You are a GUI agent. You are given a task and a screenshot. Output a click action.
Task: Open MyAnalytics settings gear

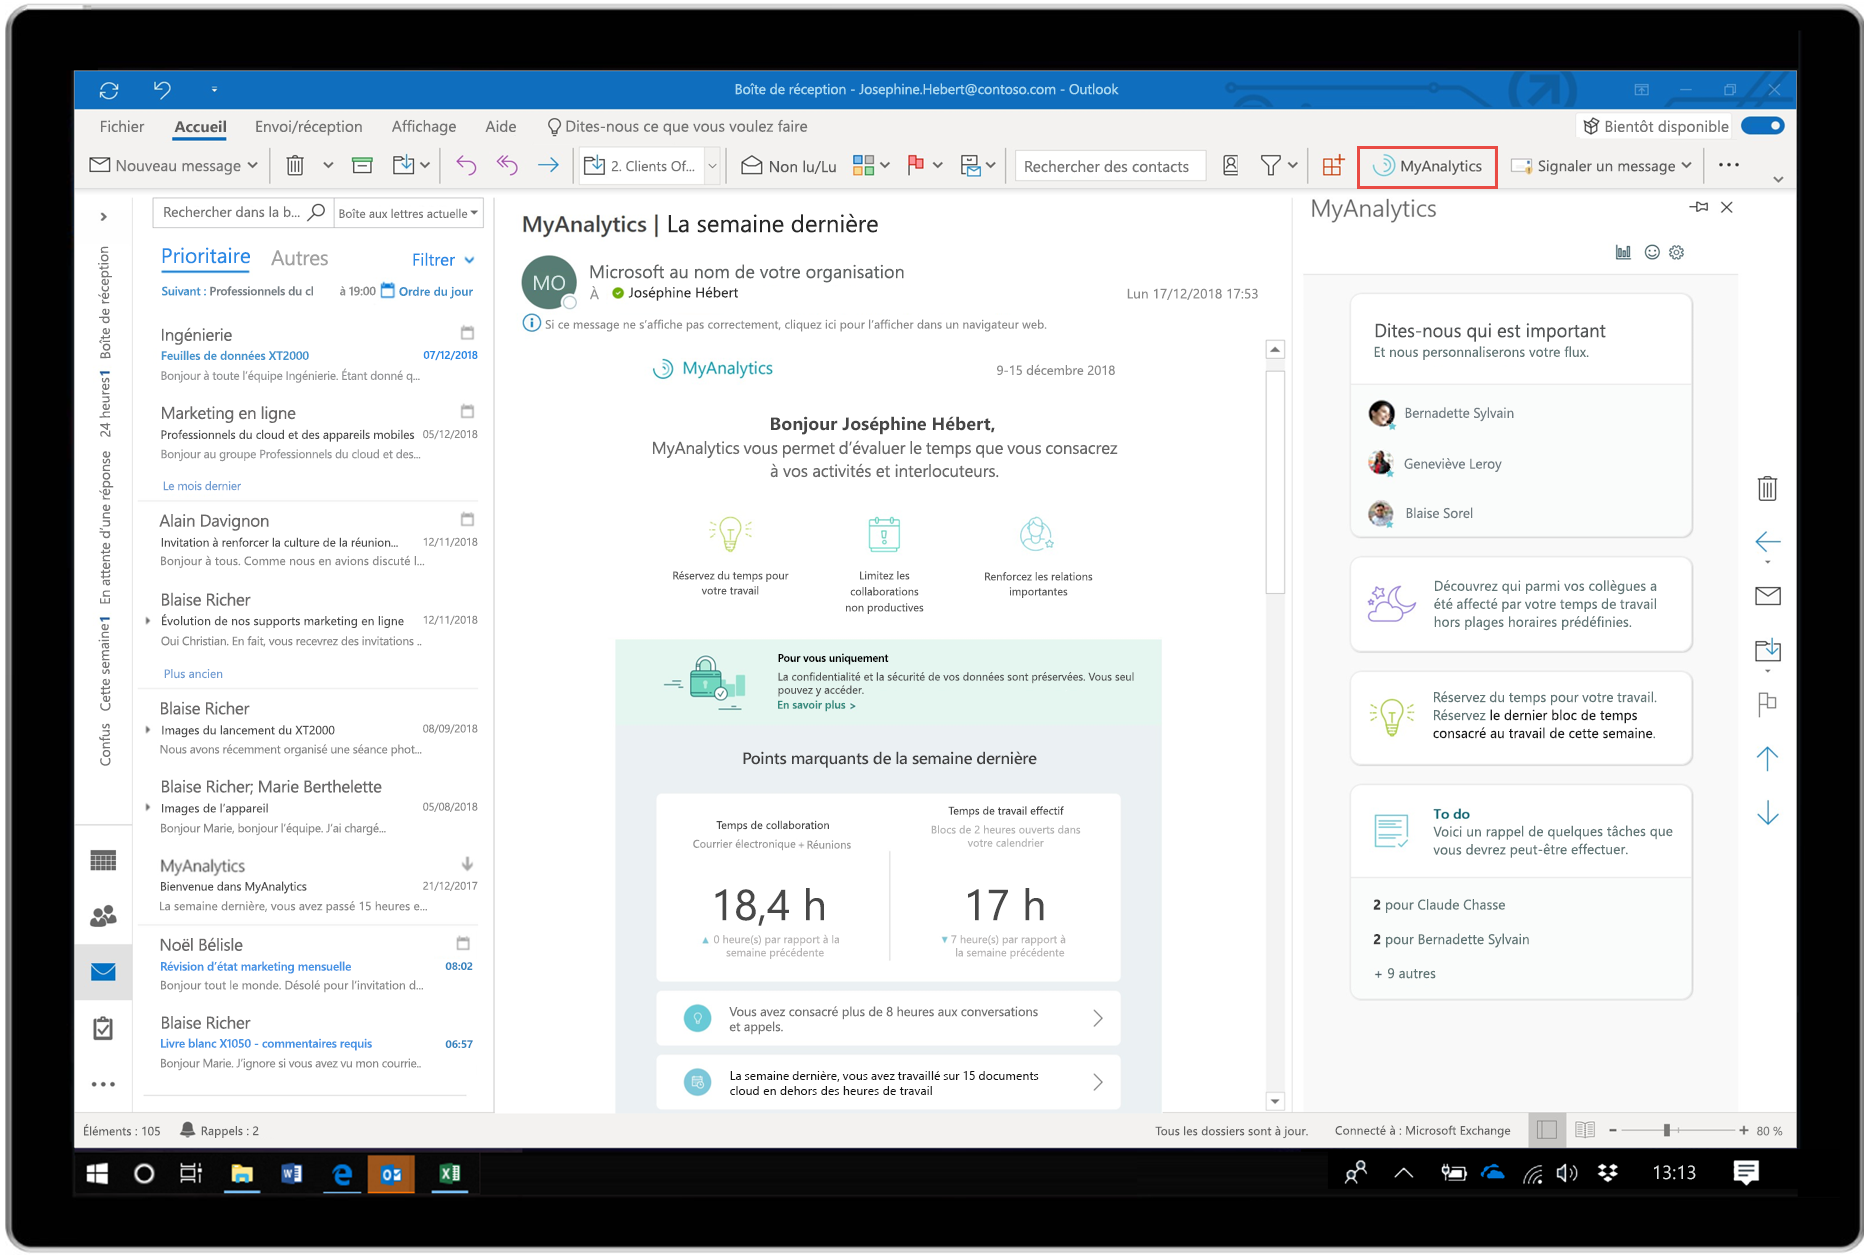(1676, 252)
